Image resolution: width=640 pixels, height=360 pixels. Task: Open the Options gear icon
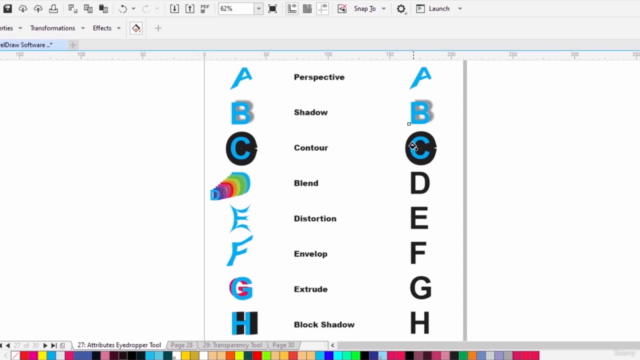pos(401,9)
